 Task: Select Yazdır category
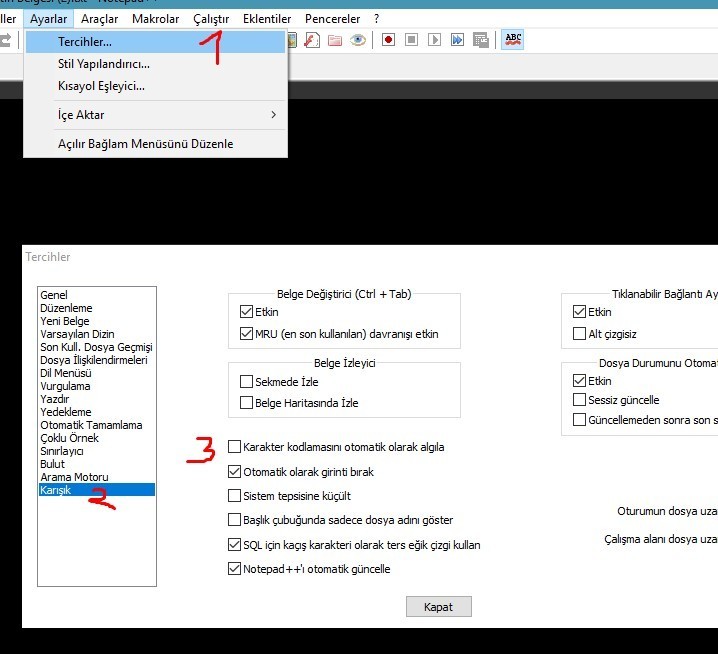(97, 399)
